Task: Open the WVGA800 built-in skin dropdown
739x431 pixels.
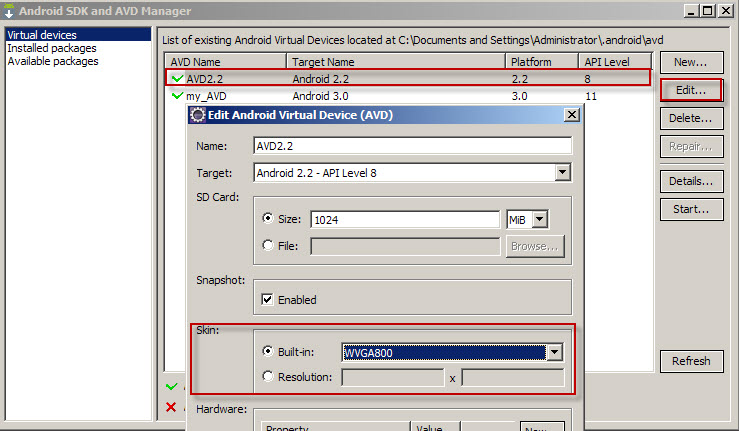Action: [x=555, y=352]
